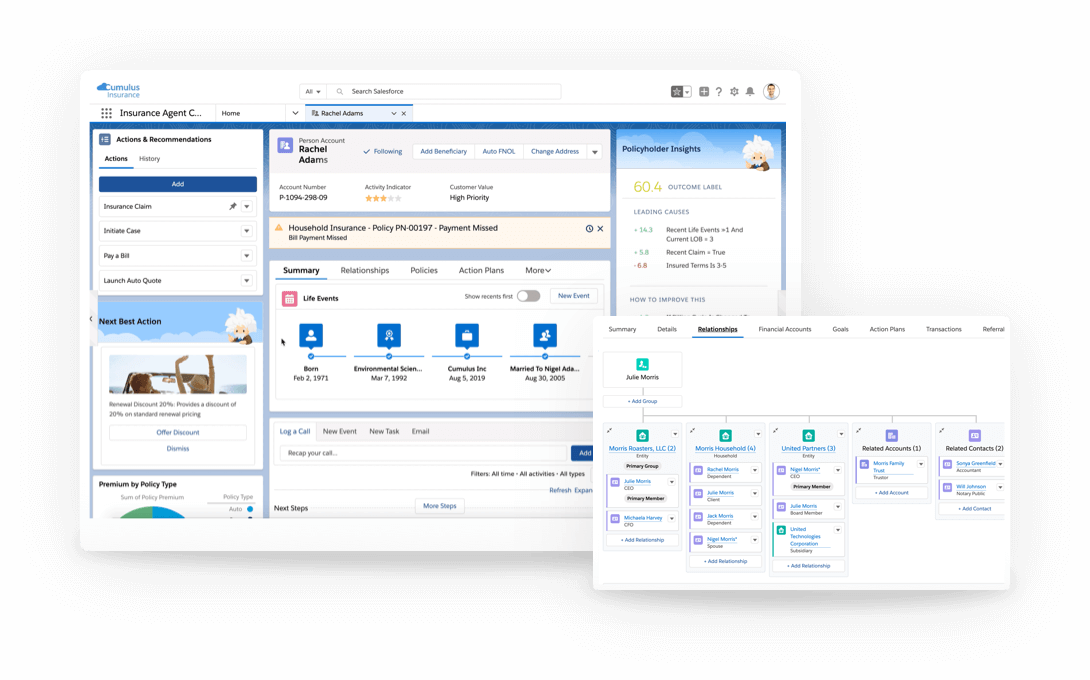Image resolution: width=1090 pixels, height=680 pixels.
Task: Select the Born life event icon
Action: click(x=311, y=335)
